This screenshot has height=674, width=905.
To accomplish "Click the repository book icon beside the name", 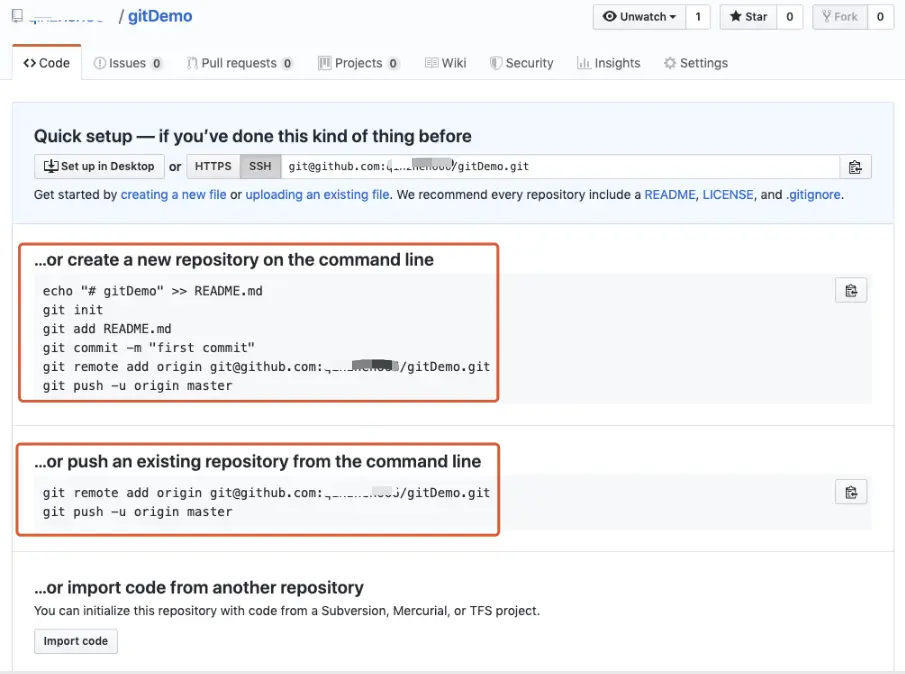I will pos(18,17).
